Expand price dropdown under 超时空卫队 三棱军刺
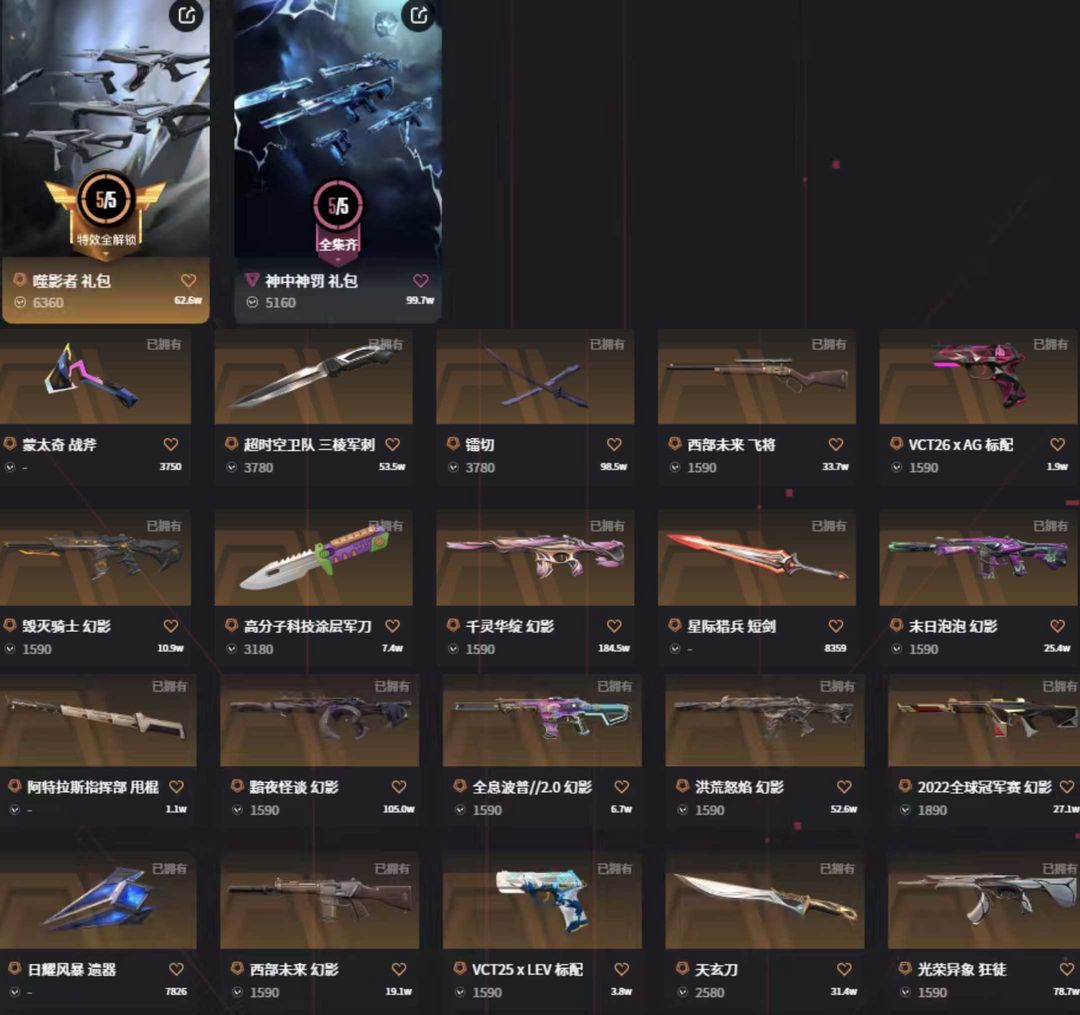1080x1015 pixels. (x=232, y=468)
